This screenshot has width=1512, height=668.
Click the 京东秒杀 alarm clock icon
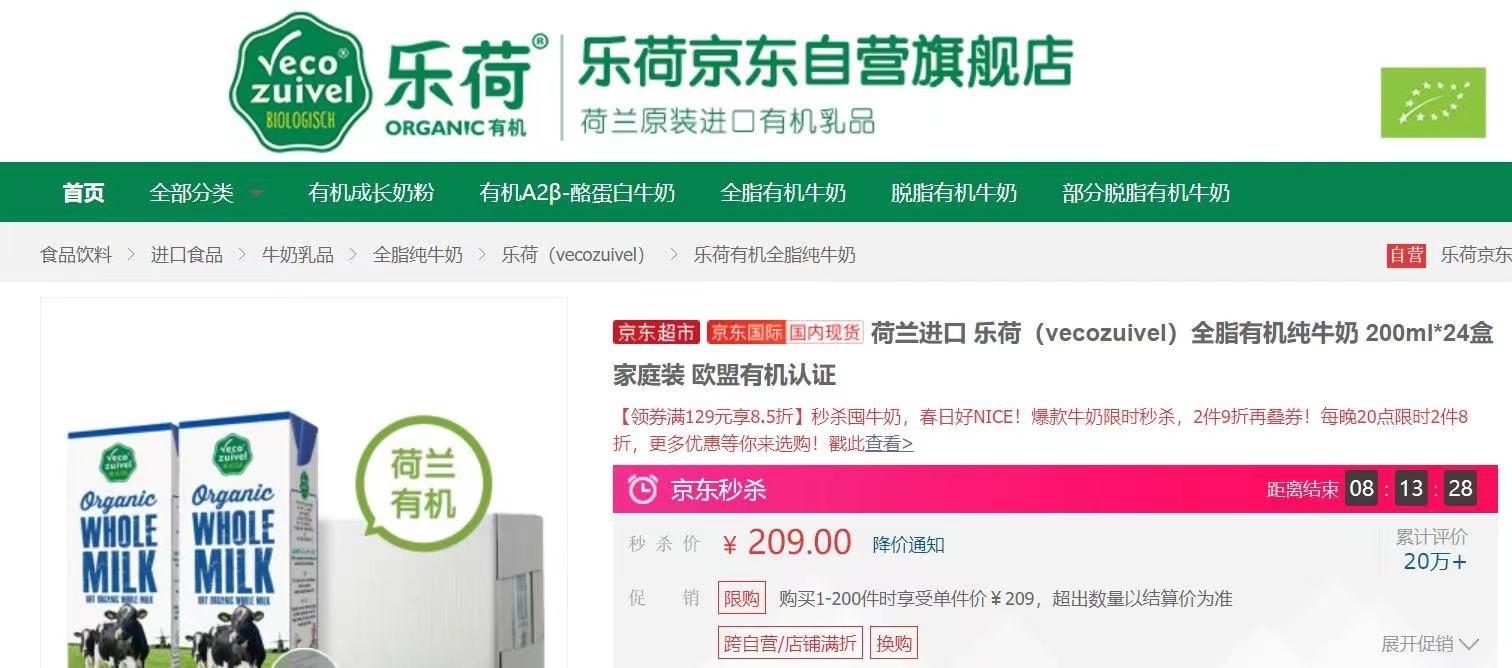click(x=643, y=489)
